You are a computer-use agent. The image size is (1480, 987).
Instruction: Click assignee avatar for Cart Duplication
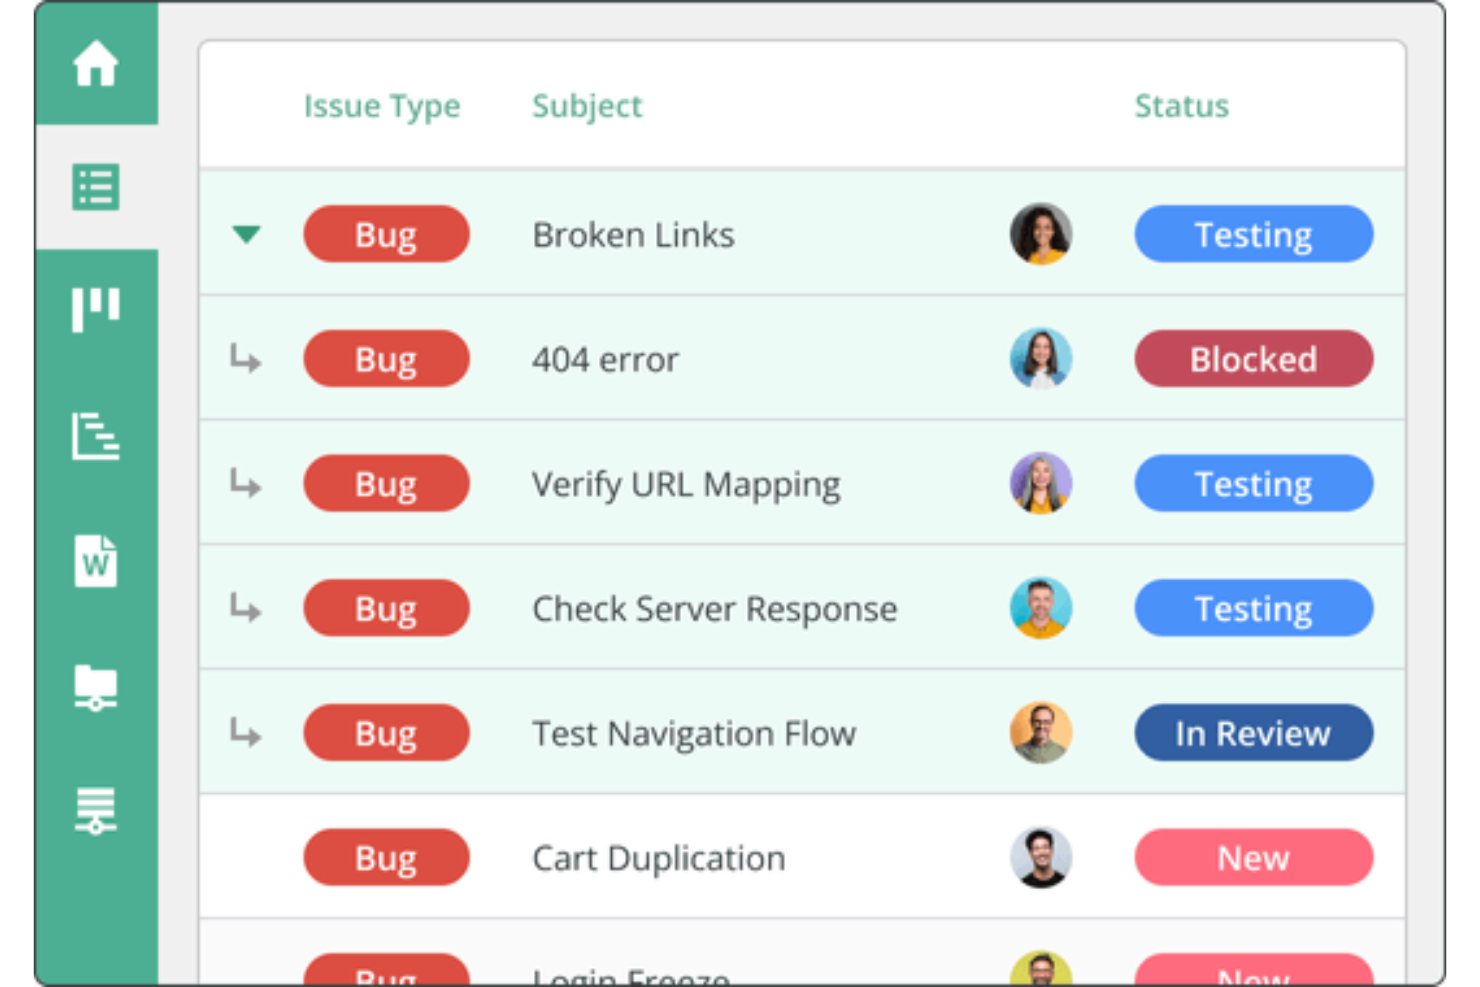click(1041, 857)
